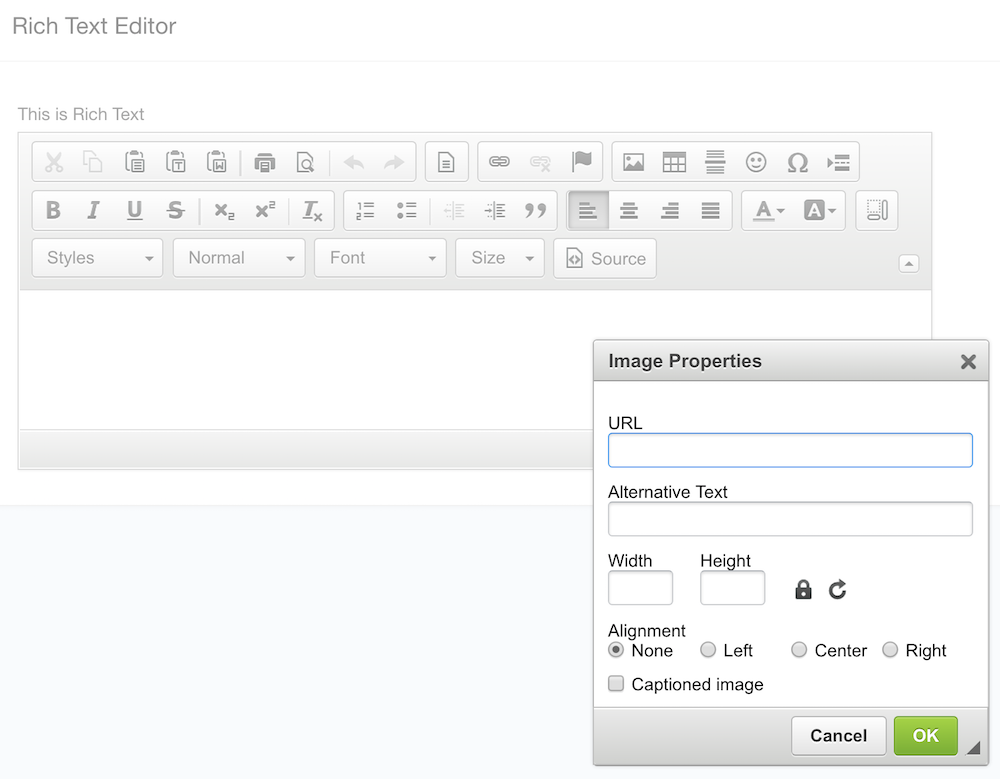Image resolution: width=1000 pixels, height=779 pixels.
Task: Click the Alternative Text input field
Action: coord(790,519)
